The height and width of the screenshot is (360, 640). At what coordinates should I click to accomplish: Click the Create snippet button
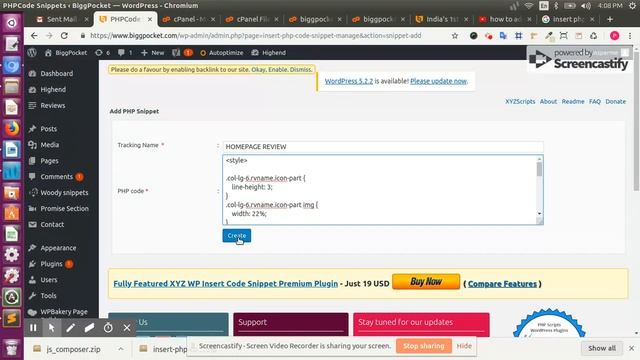pyautogui.click(x=237, y=236)
